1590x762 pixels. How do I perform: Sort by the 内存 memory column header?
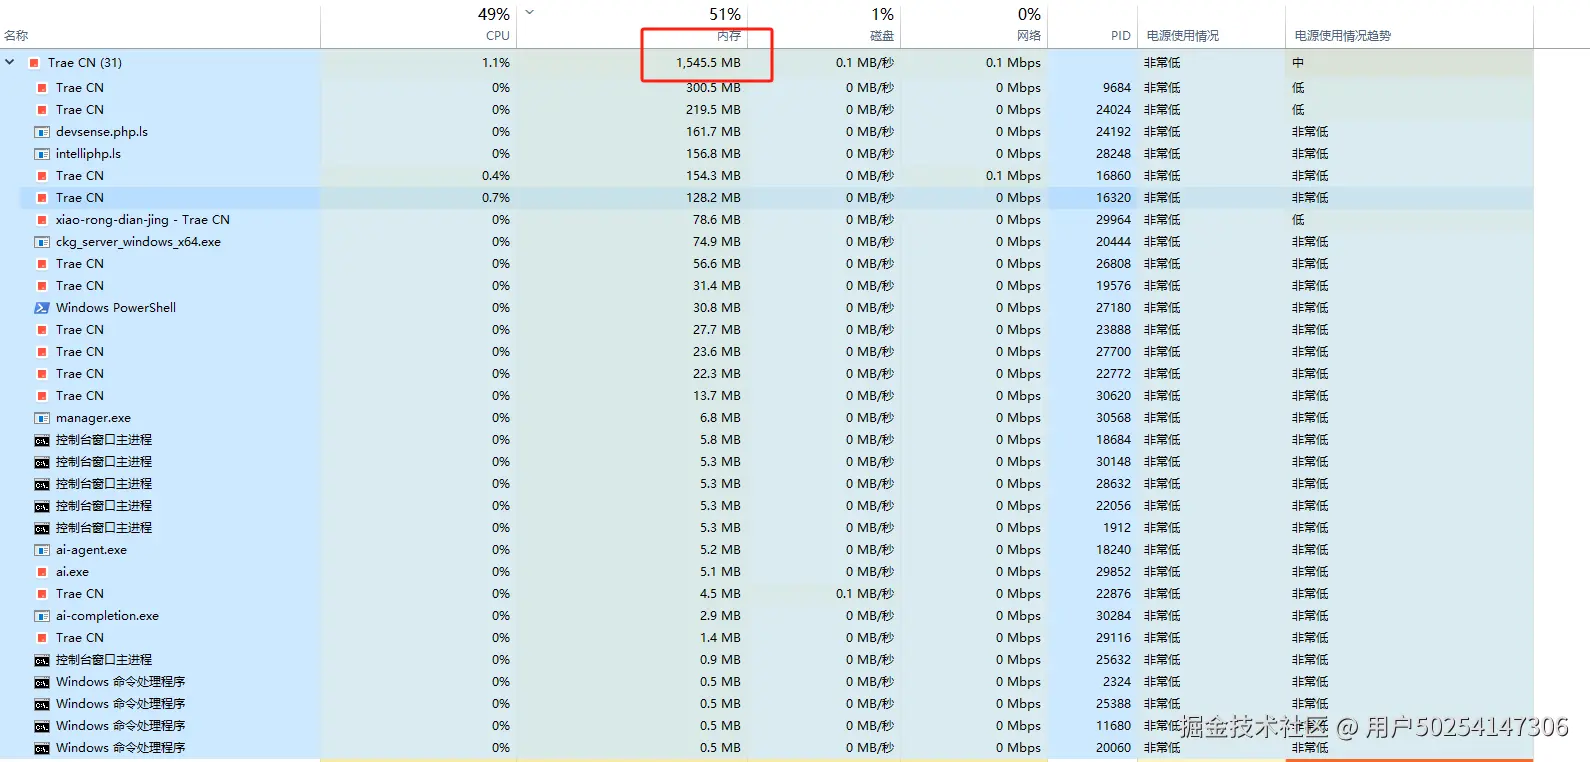728,35
